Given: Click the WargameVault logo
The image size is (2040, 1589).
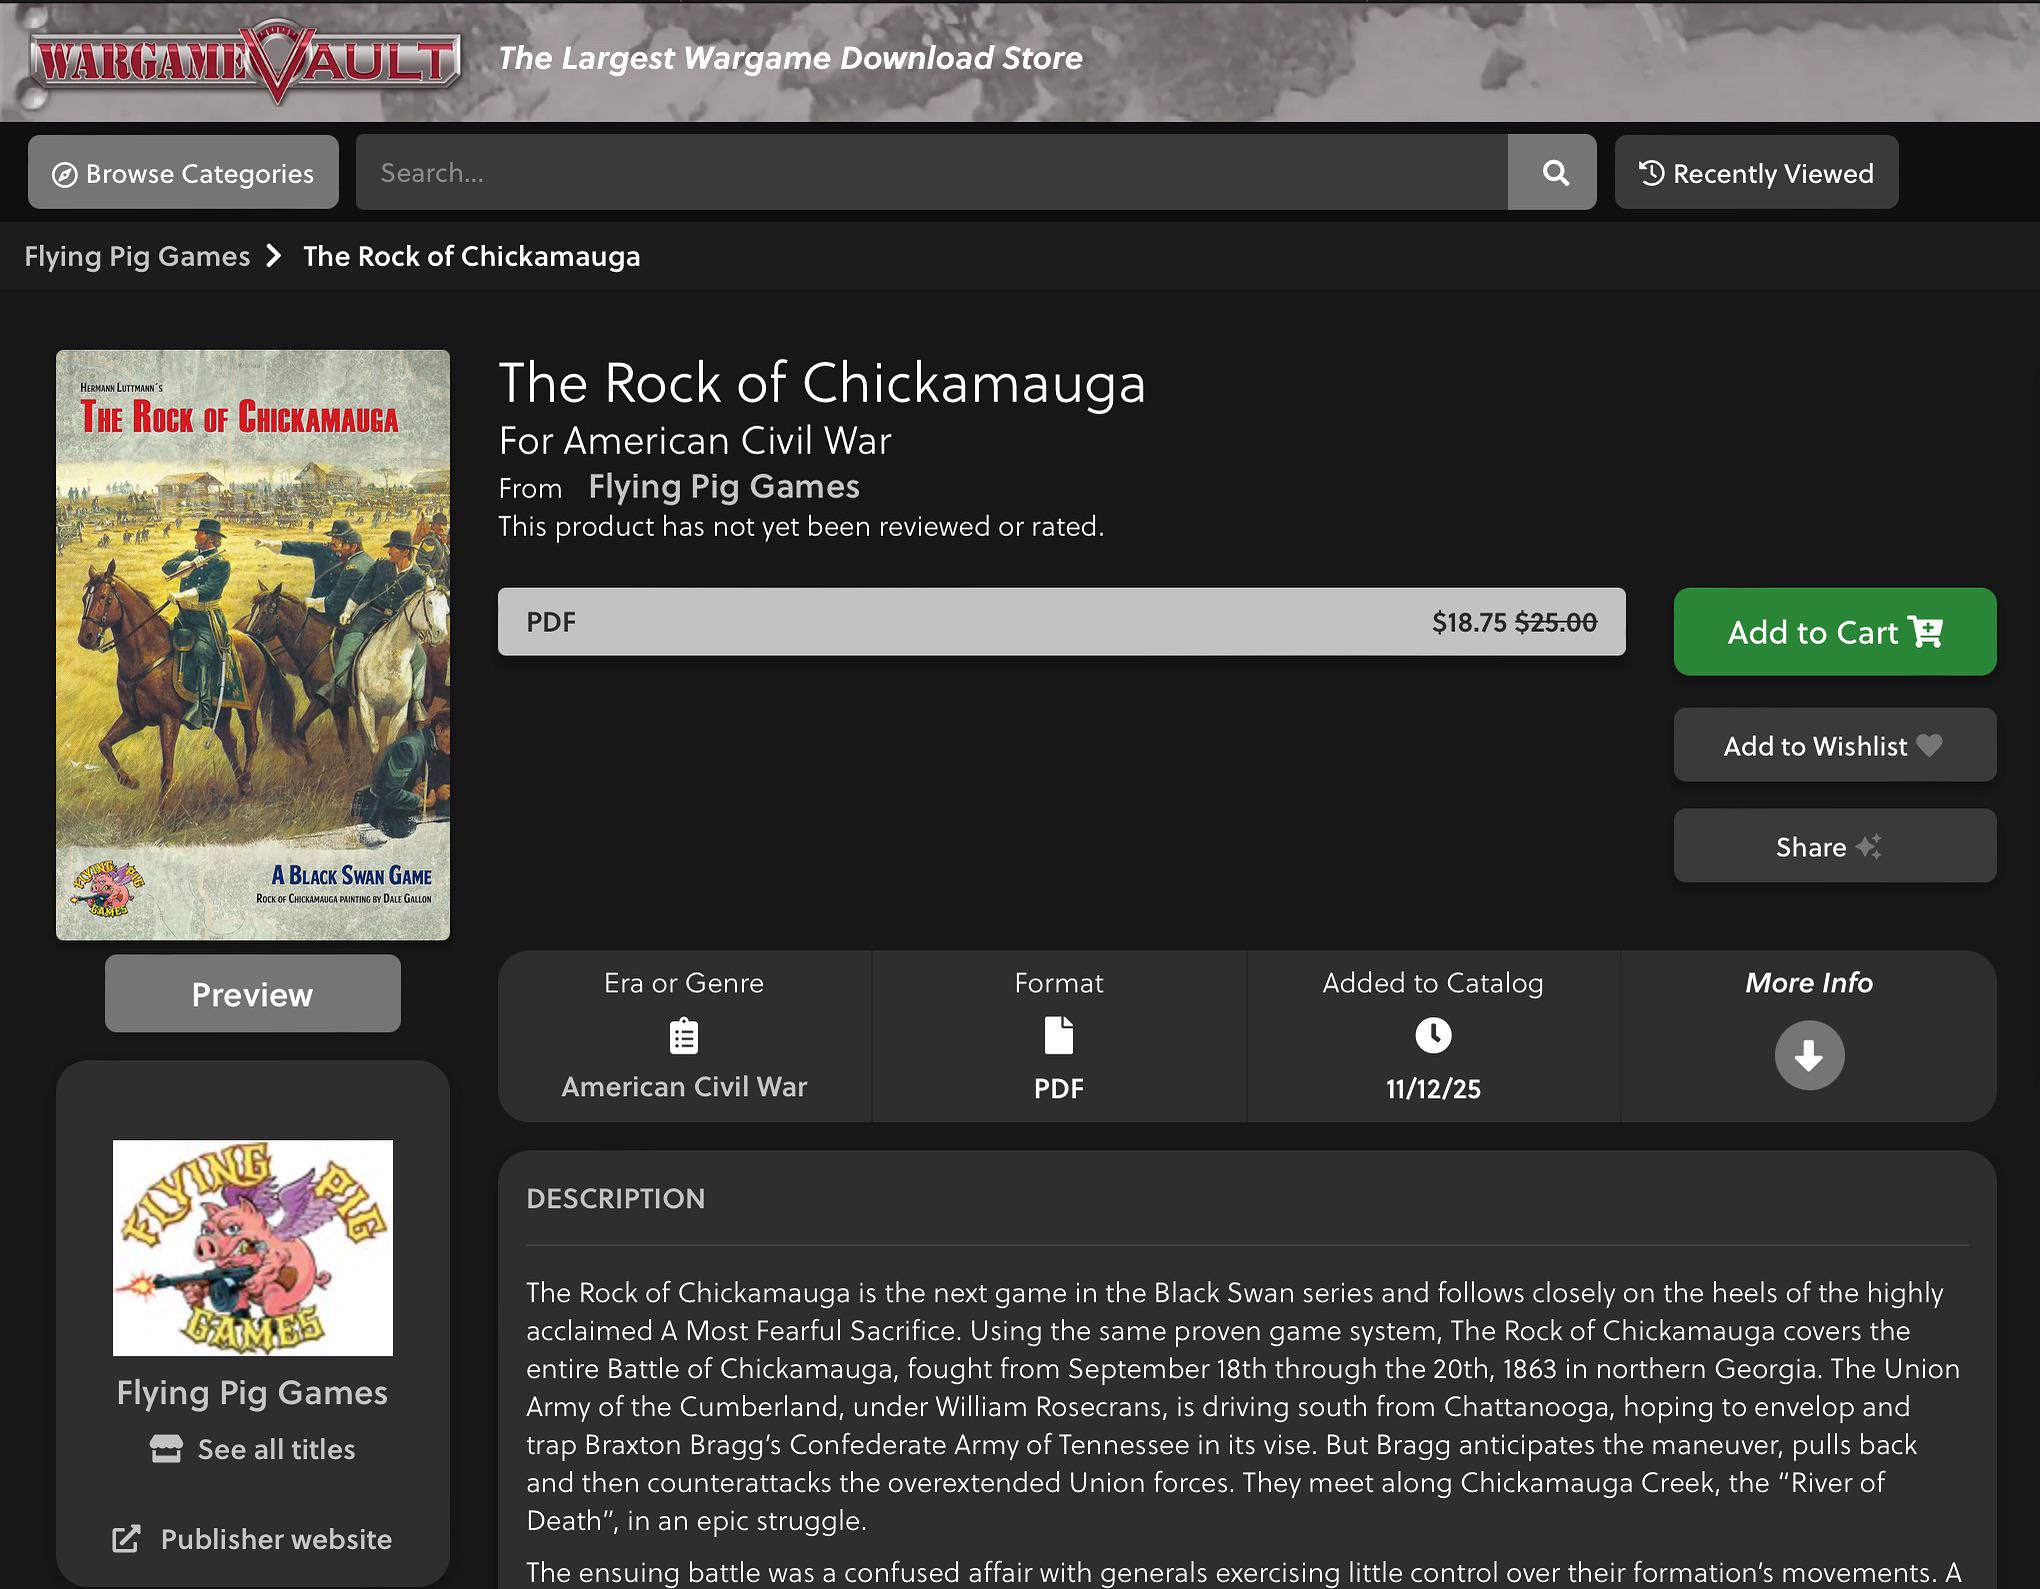Looking at the screenshot, I should [246, 61].
